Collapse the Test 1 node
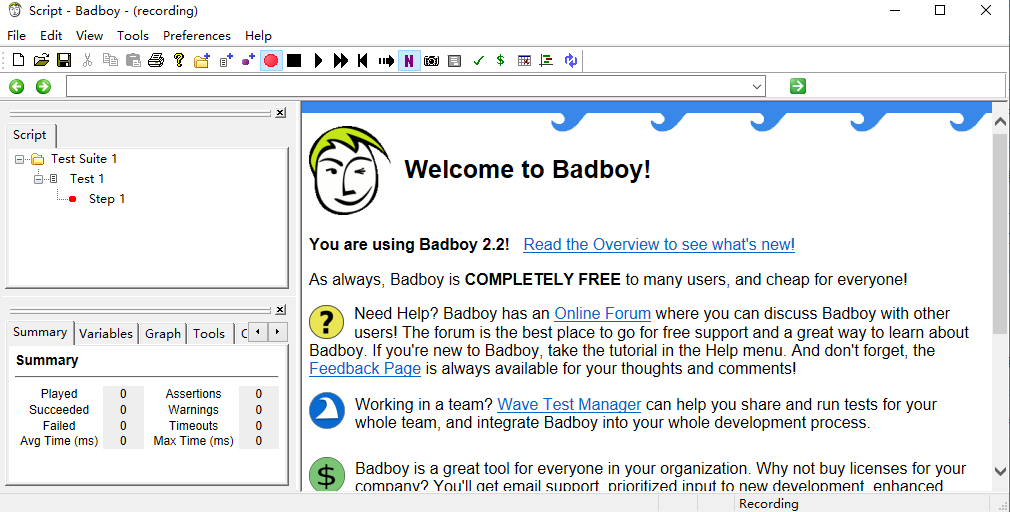The height and width of the screenshot is (512, 1010). (x=38, y=179)
